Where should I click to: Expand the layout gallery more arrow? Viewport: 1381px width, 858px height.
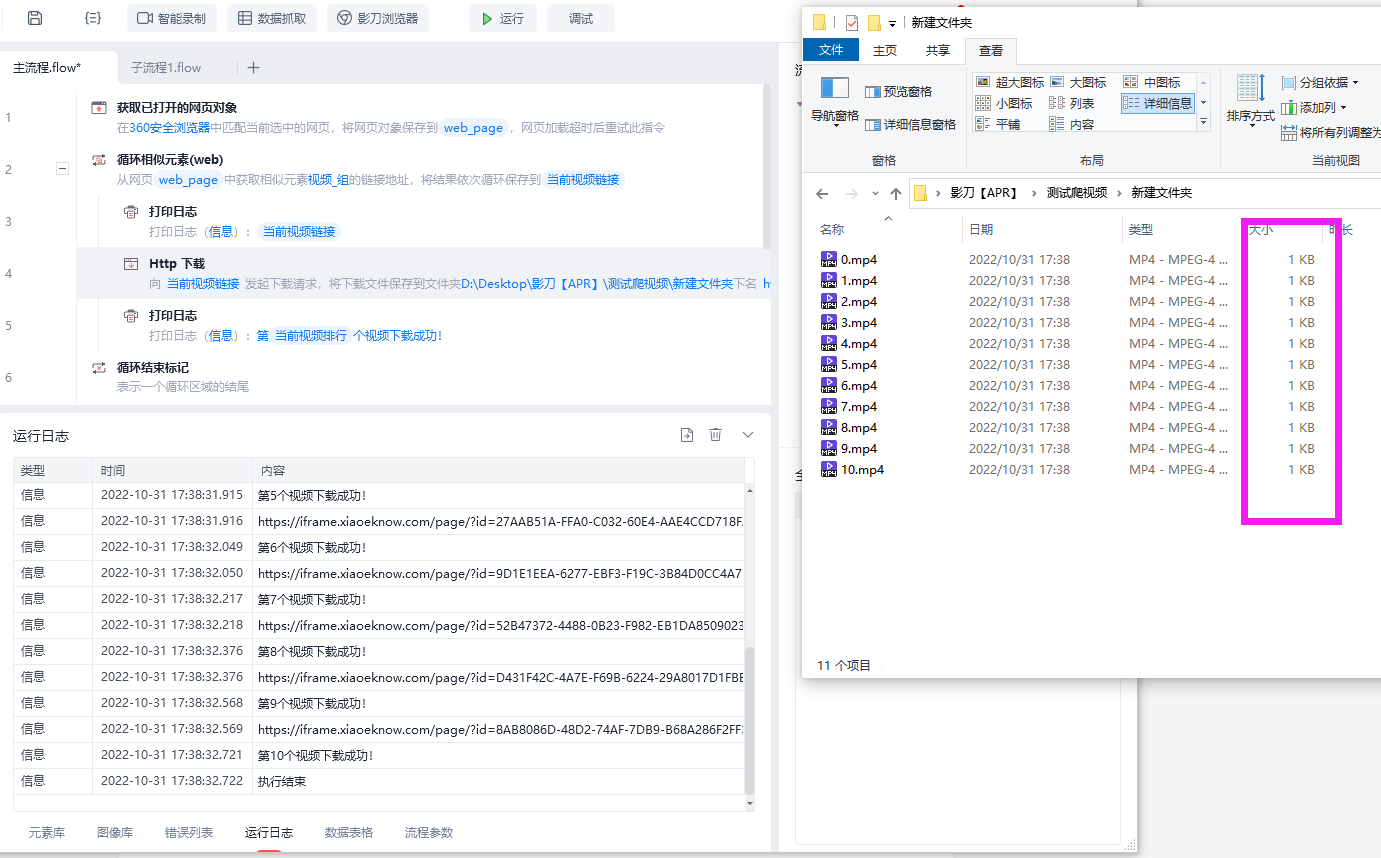[x=1203, y=123]
